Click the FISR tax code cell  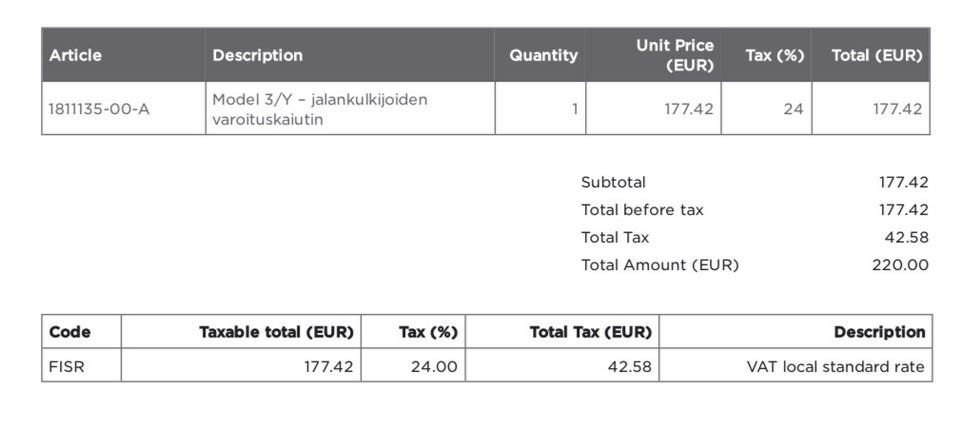pyautogui.click(x=67, y=367)
